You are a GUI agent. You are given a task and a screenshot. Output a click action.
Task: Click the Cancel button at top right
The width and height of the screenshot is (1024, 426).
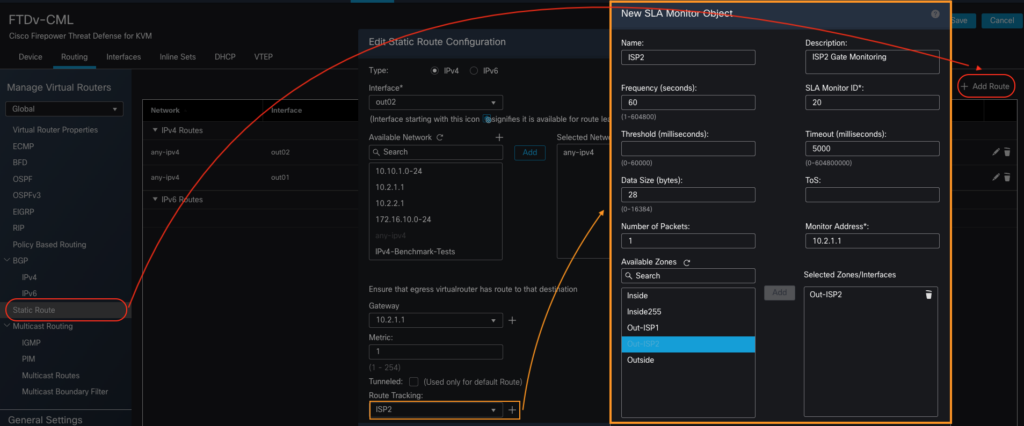(x=1002, y=20)
